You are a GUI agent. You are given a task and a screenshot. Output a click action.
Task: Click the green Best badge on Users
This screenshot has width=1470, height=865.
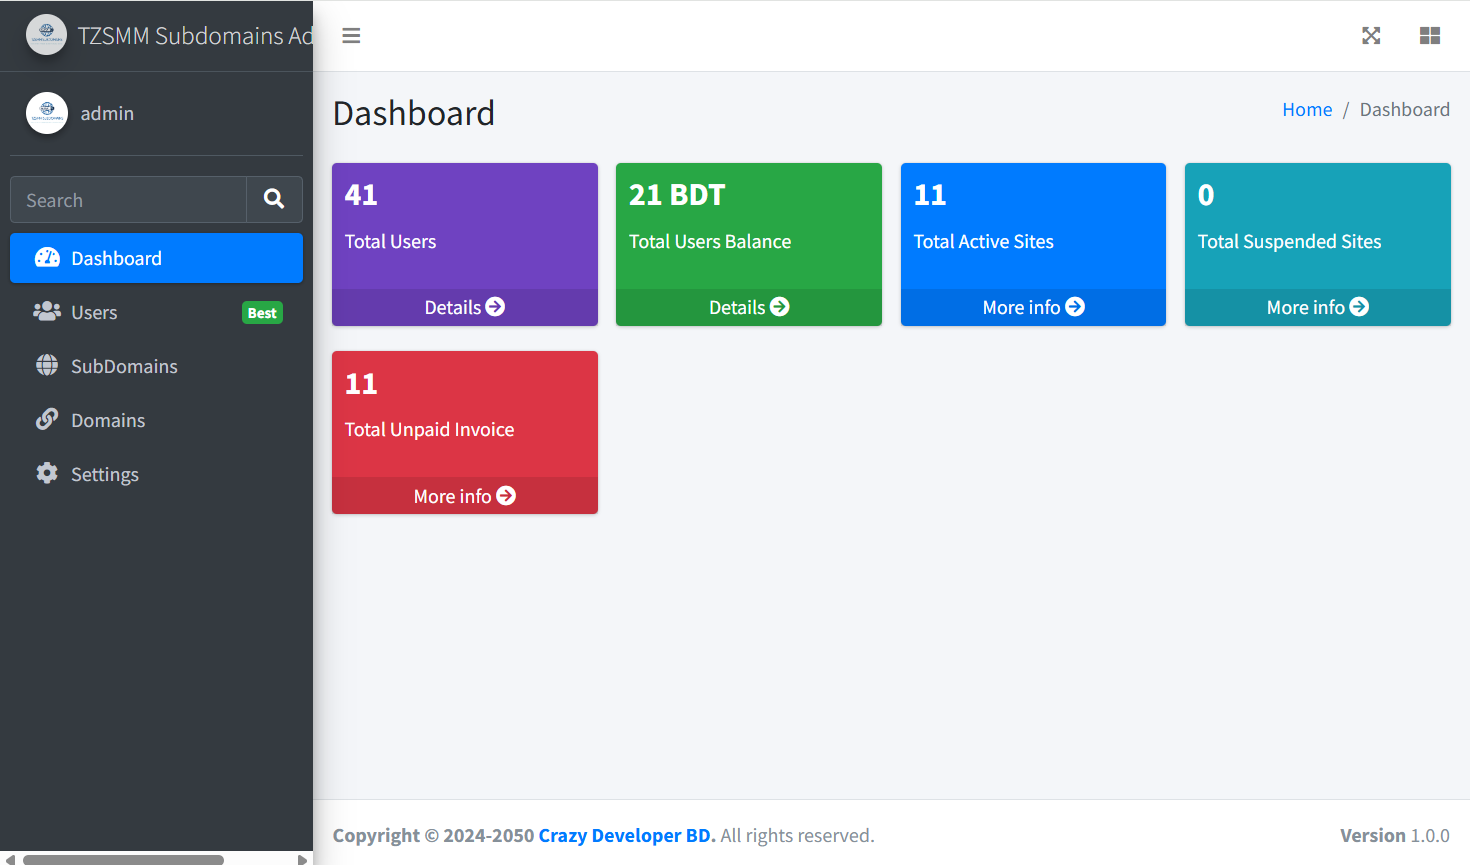[261, 312]
